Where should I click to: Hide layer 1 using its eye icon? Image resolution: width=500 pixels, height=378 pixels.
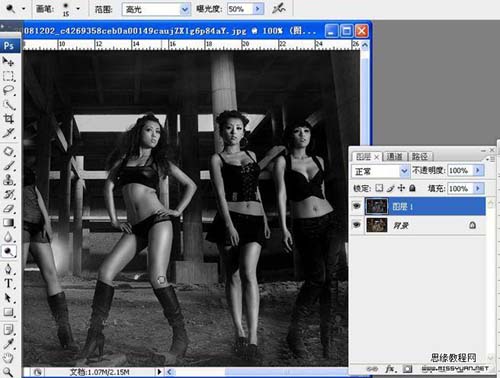[x=357, y=206]
